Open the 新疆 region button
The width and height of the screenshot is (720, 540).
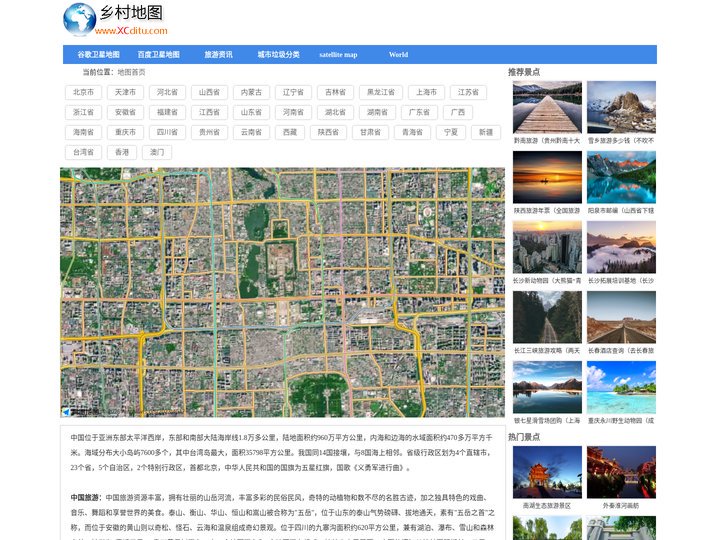pyautogui.click(x=486, y=132)
